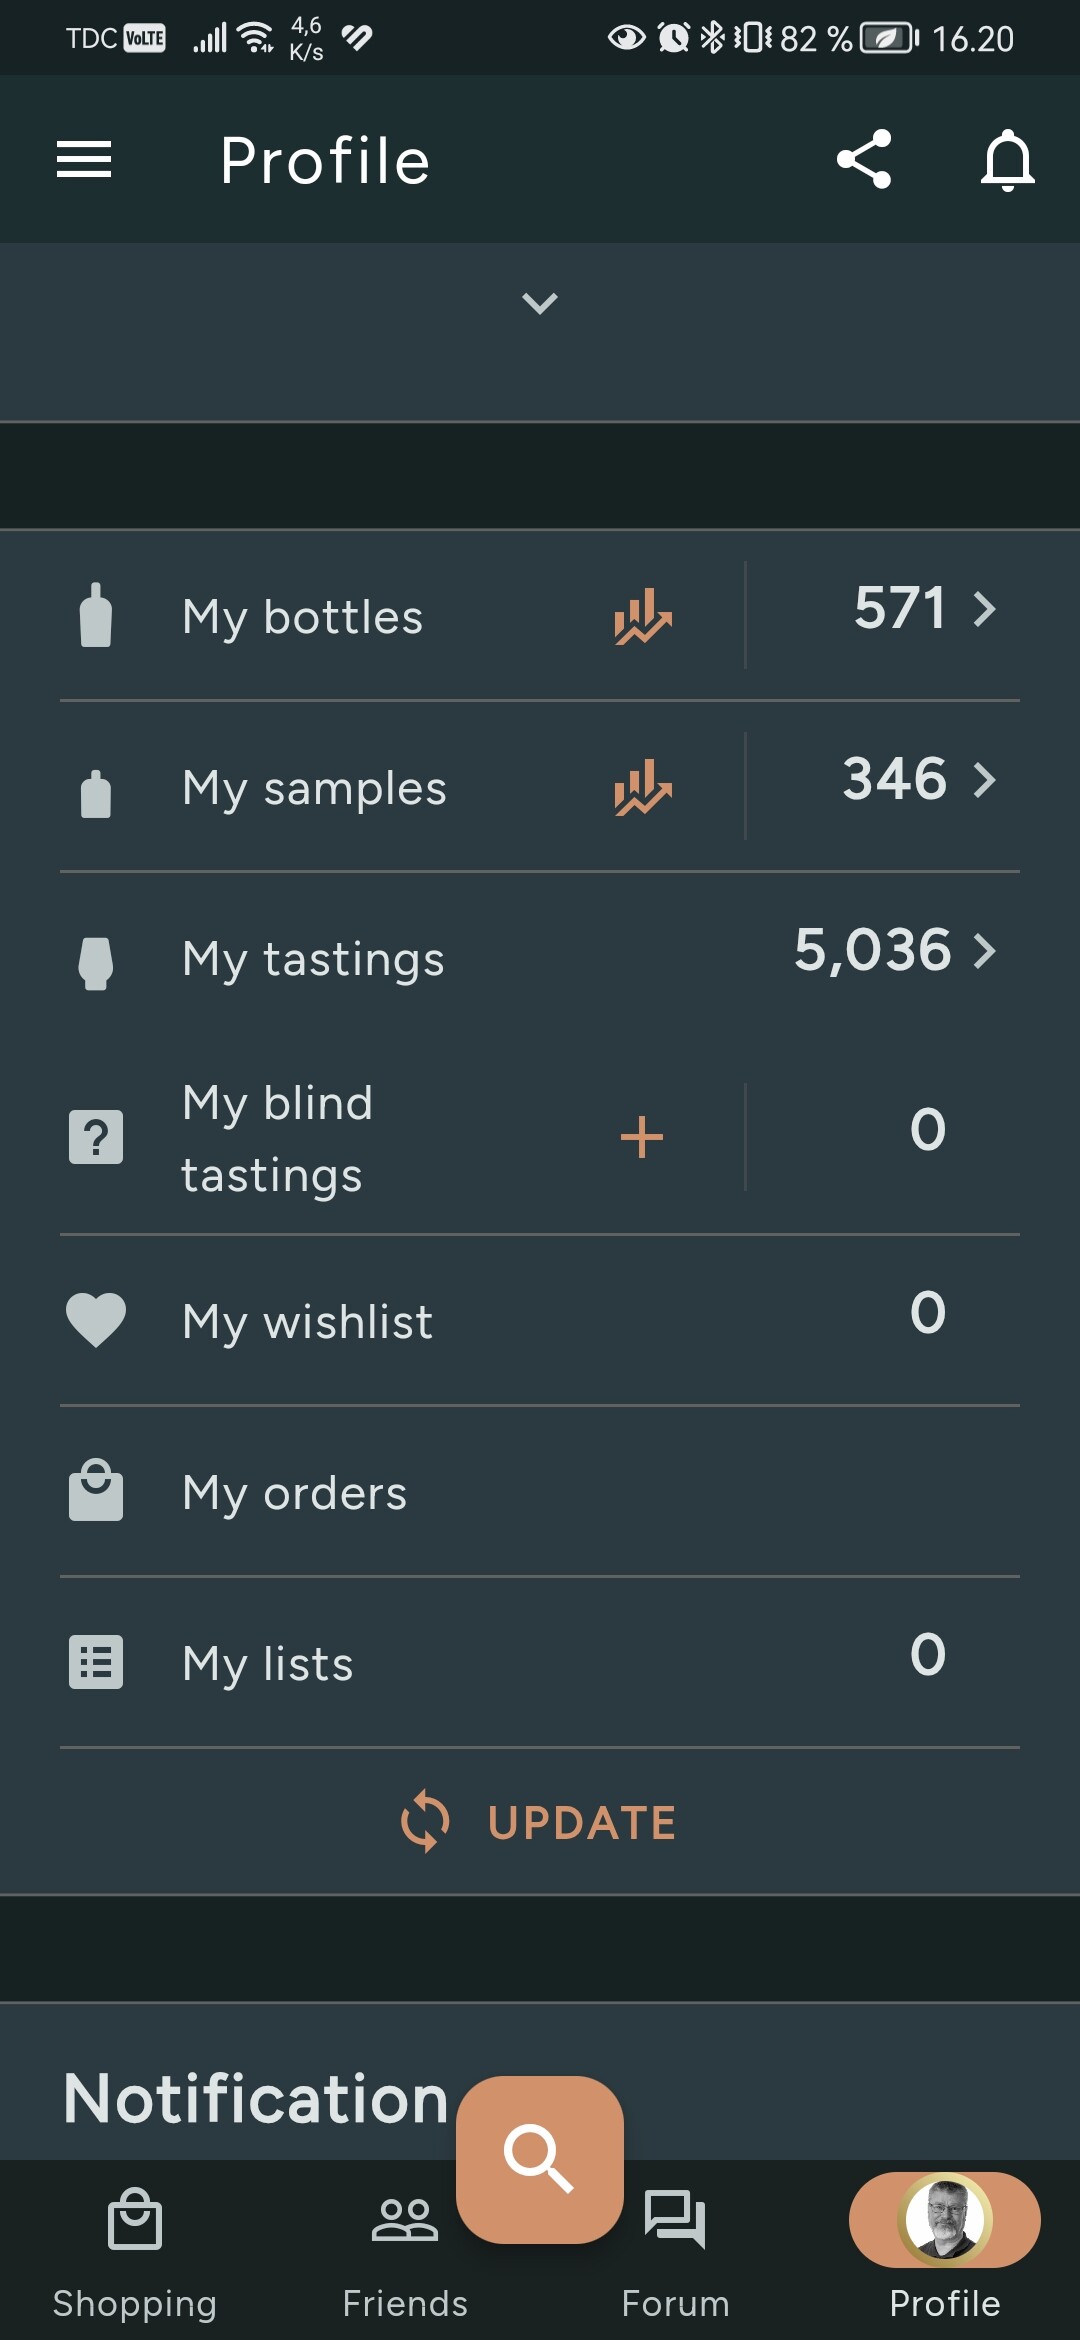
Task: View My samples statistics chart
Action: point(642,787)
